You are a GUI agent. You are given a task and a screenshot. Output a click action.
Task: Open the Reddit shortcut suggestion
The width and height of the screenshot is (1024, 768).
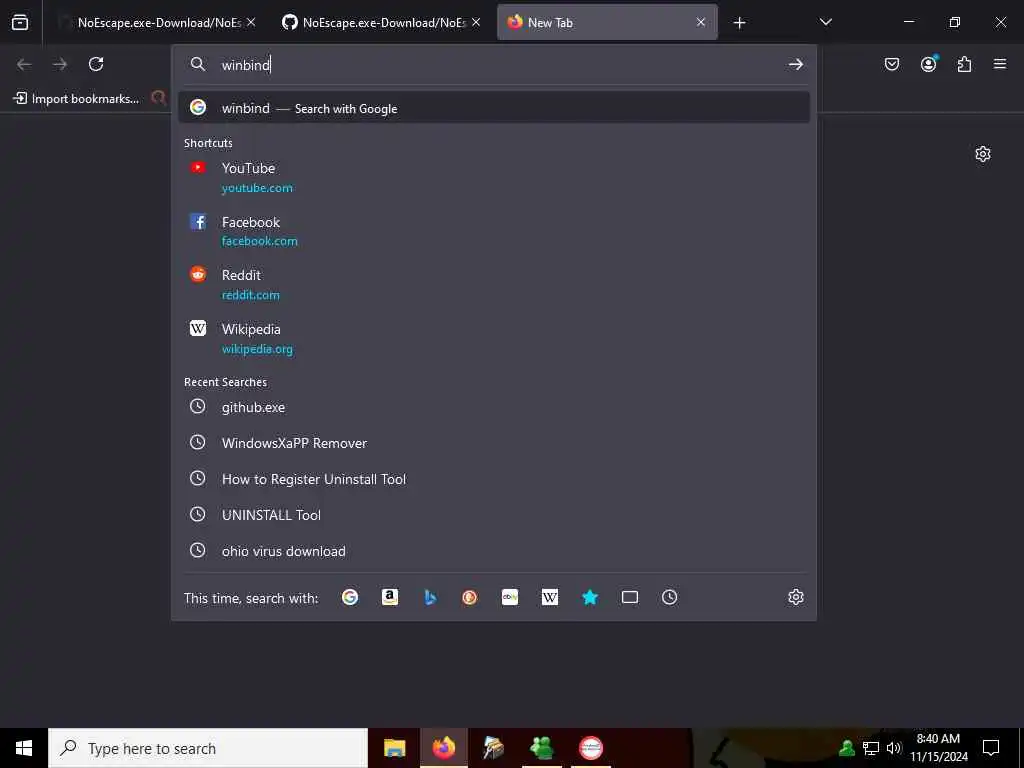tap(494, 285)
